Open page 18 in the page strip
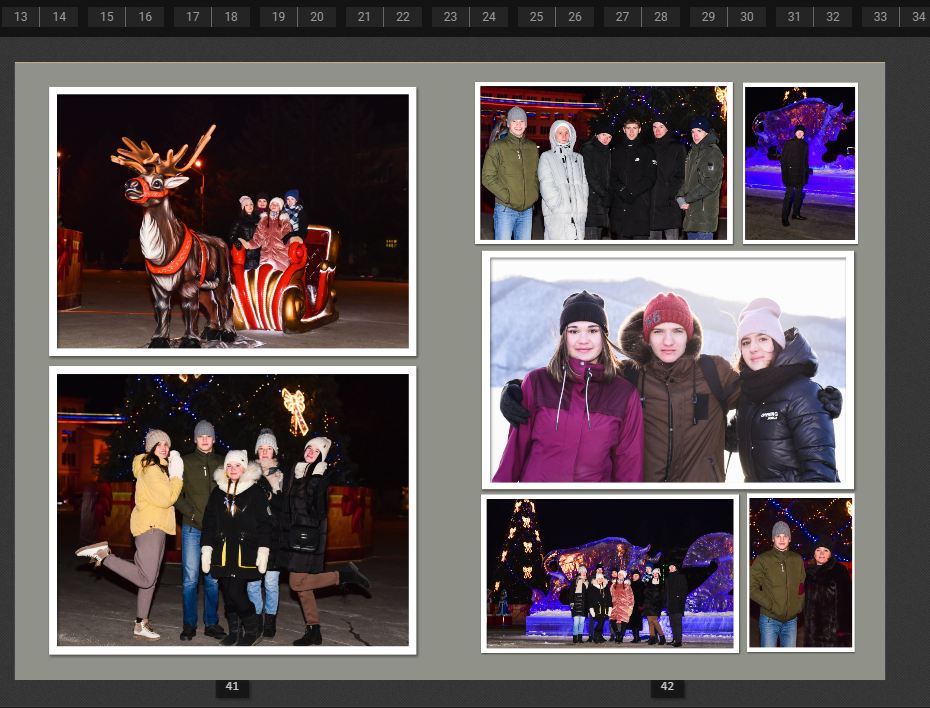930x708 pixels. [231, 17]
